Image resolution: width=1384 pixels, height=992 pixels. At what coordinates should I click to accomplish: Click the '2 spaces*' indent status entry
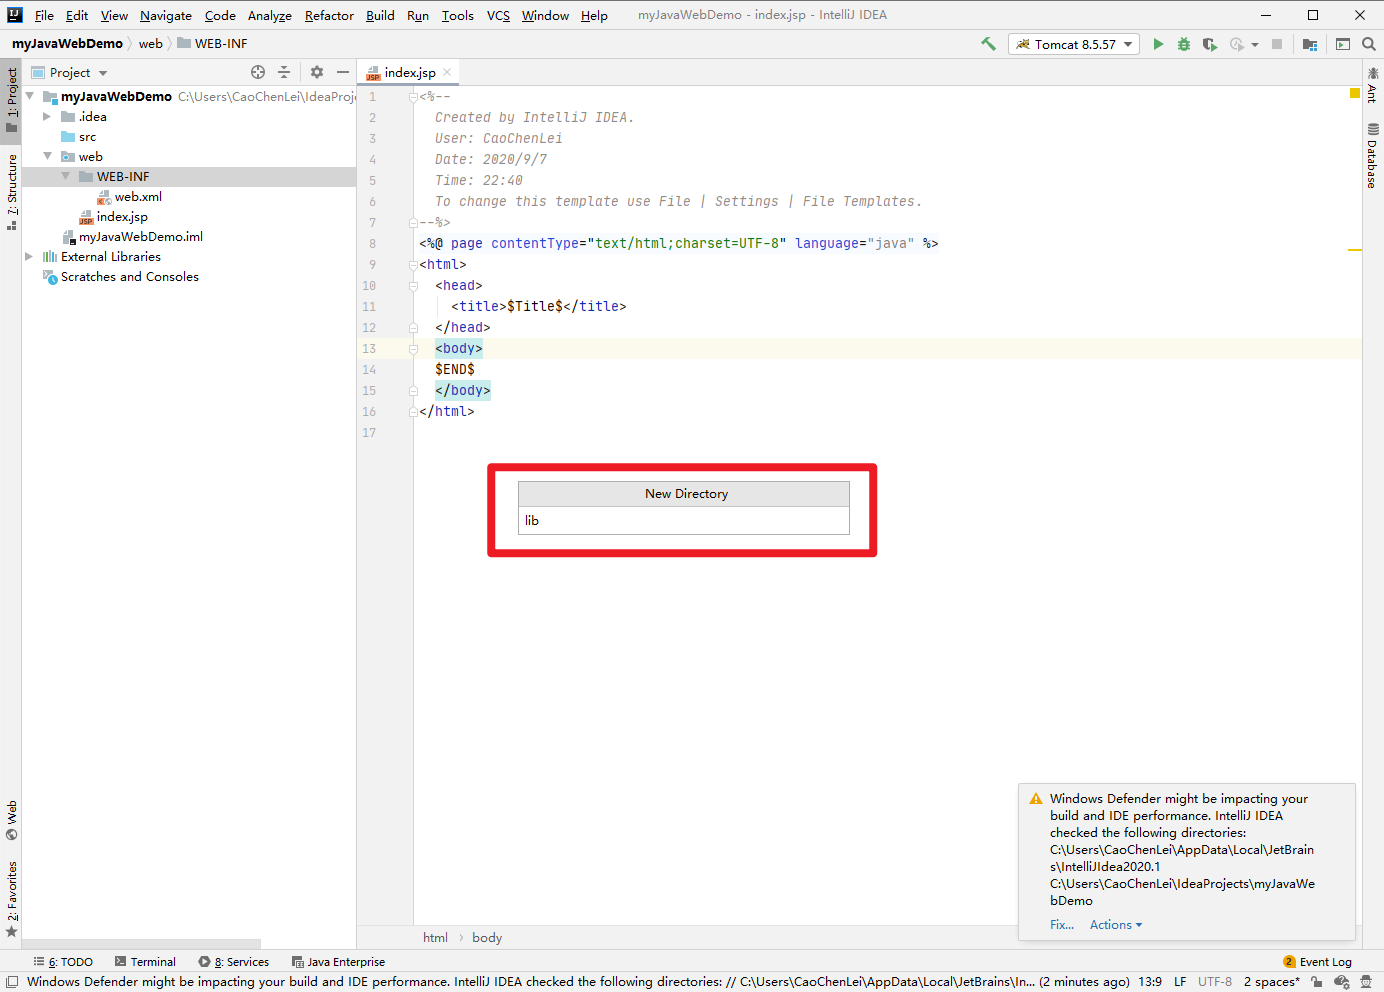(1271, 982)
